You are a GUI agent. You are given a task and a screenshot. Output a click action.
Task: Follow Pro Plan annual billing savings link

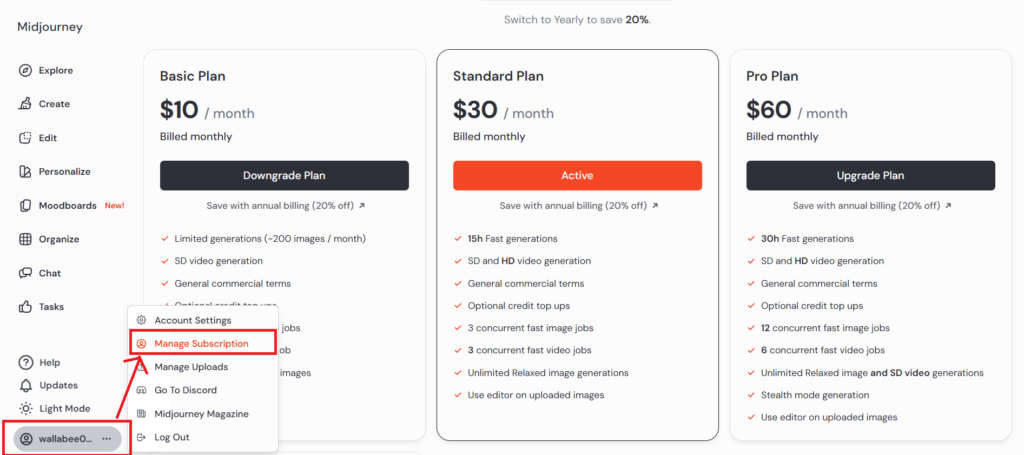(871, 206)
